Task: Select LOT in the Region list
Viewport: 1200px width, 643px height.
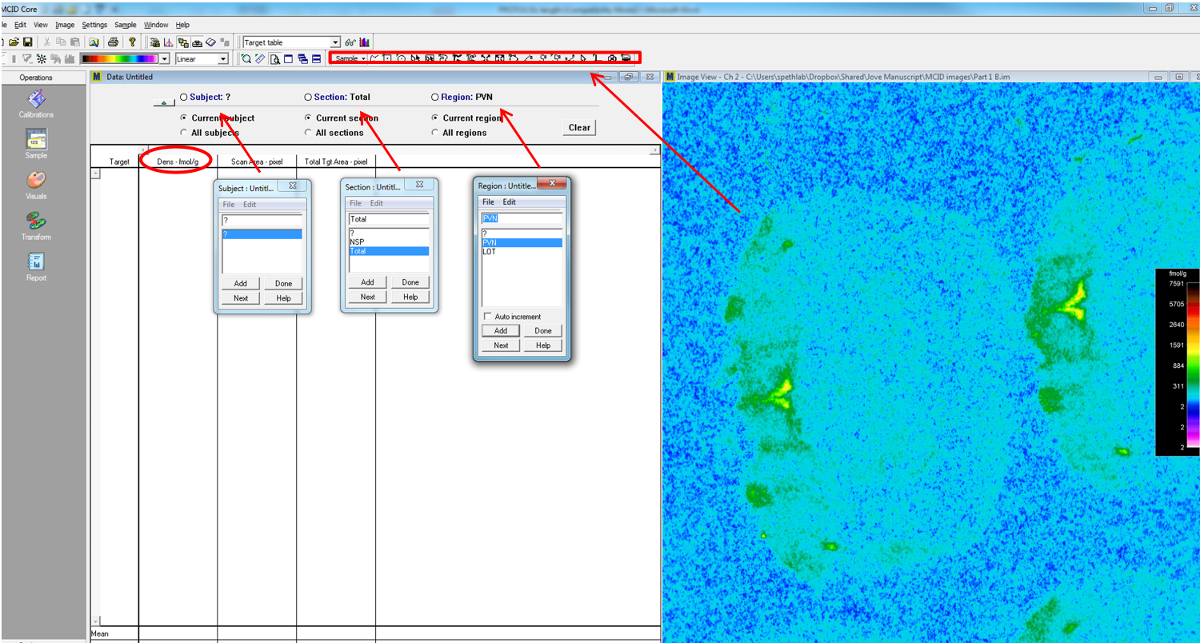Action: (x=489, y=252)
